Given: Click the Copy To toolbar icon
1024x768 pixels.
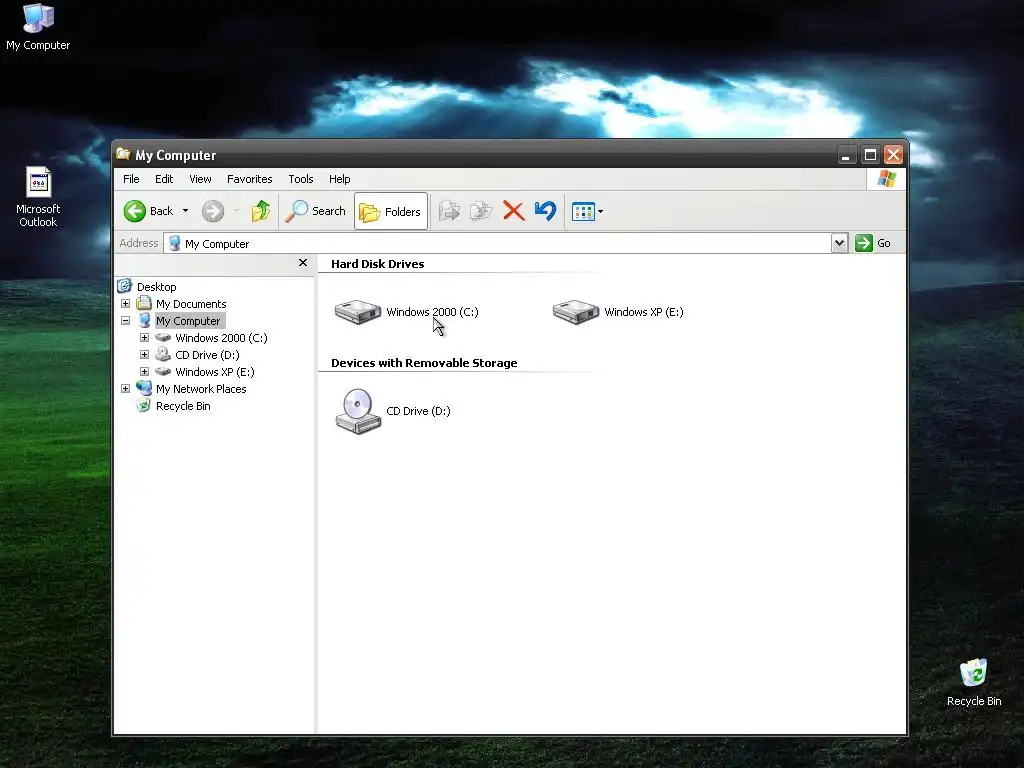Looking at the screenshot, I should (x=481, y=211).
